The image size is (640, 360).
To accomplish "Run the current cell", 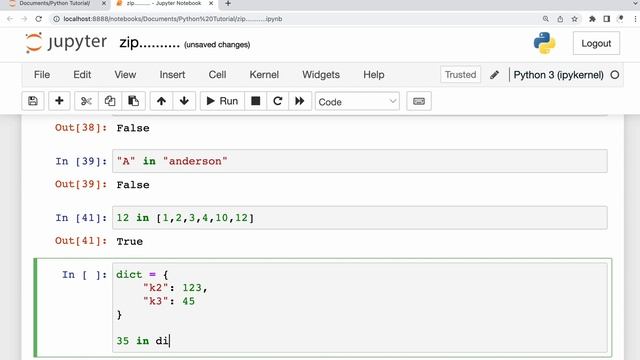I will [222, 101].
